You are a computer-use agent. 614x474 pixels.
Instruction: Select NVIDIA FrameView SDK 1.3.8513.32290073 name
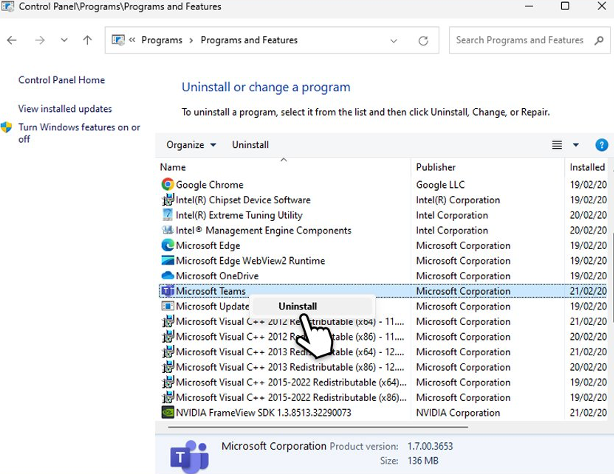pyautogui.click(x=264, y=412)
